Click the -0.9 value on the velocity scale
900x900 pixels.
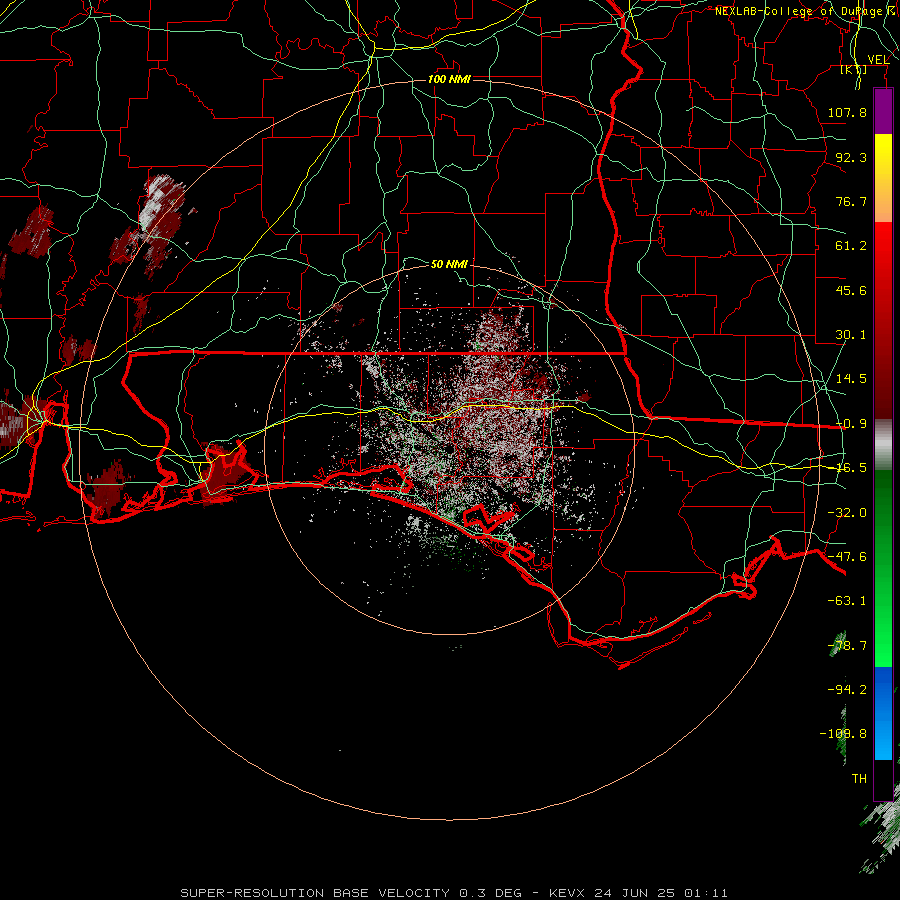pyautogui.click(x=851, y=424)
